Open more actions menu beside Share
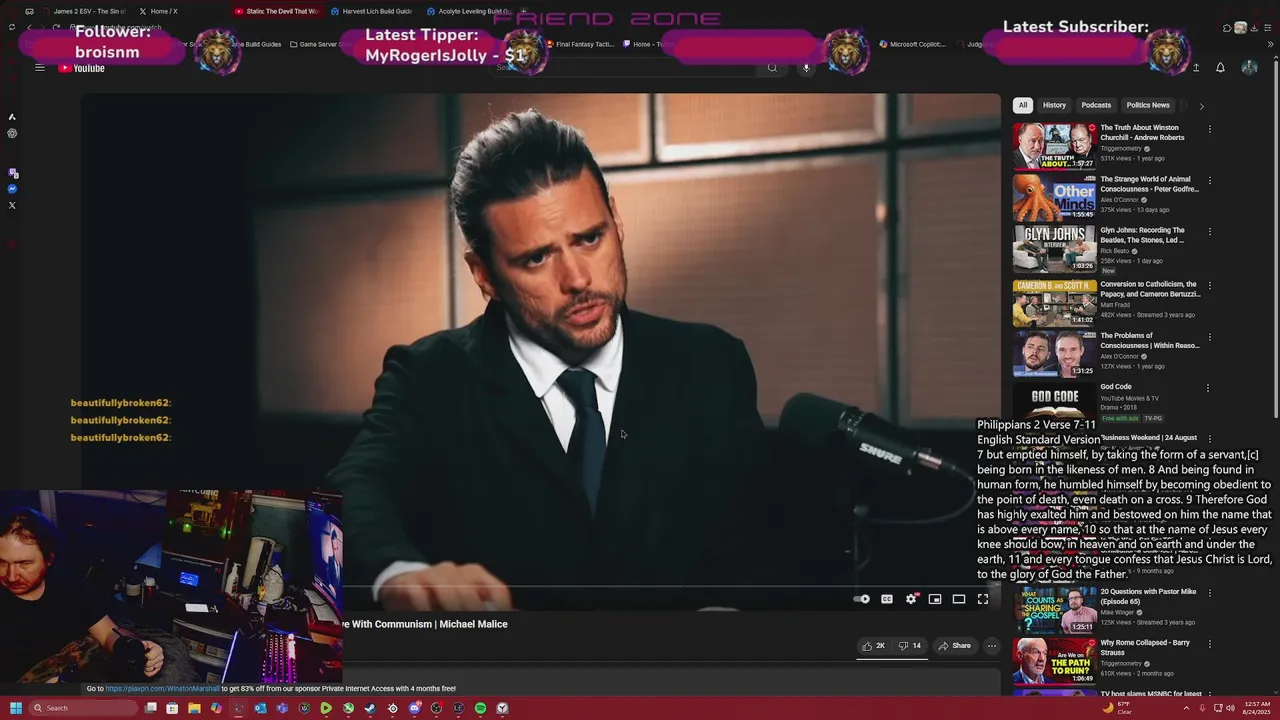 [x=992, y=646]
